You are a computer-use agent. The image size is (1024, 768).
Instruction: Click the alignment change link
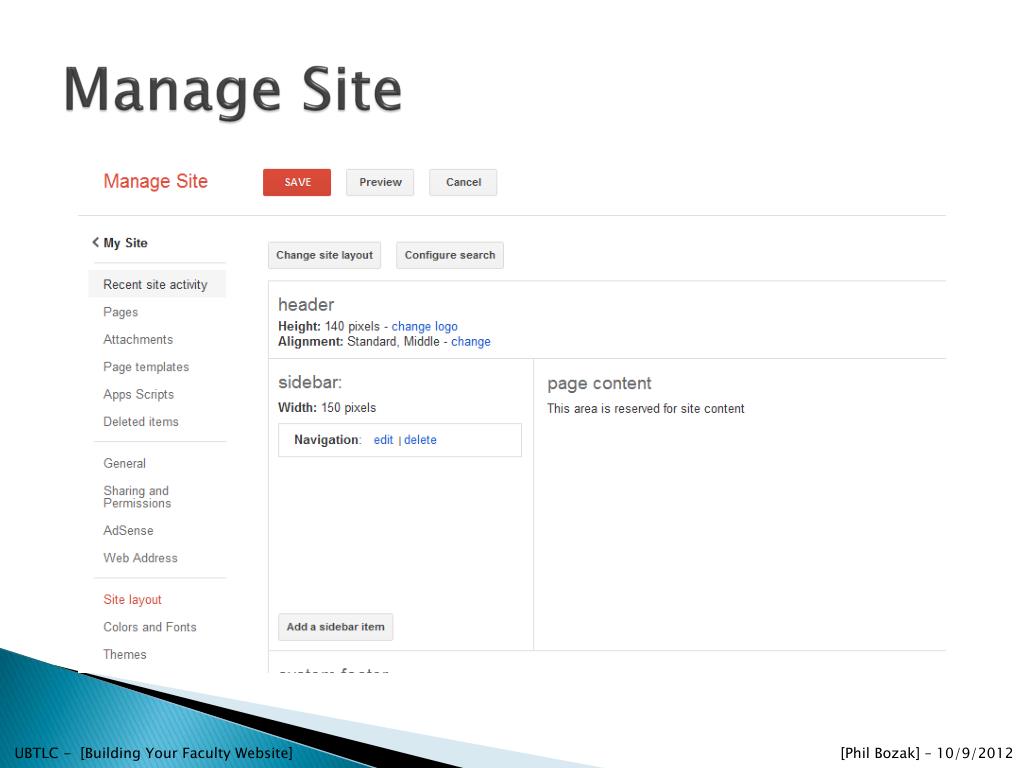pos(471,342)
